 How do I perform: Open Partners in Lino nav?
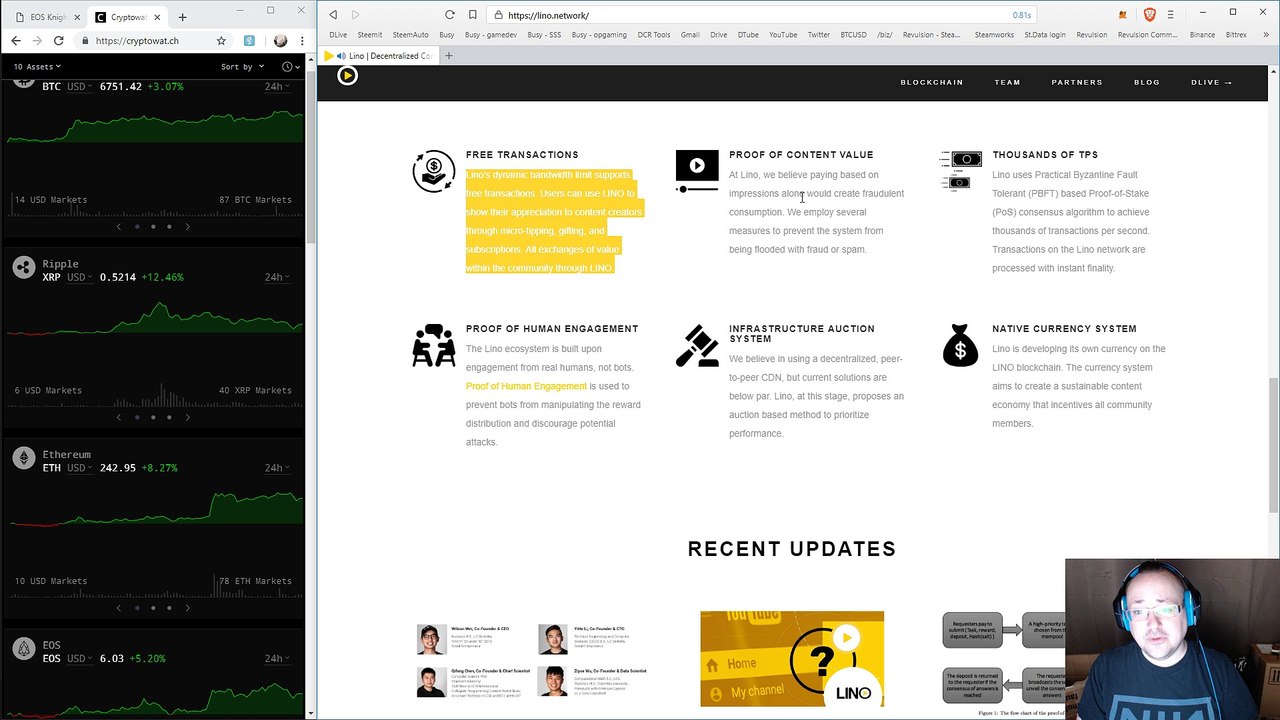[1076, 82]
